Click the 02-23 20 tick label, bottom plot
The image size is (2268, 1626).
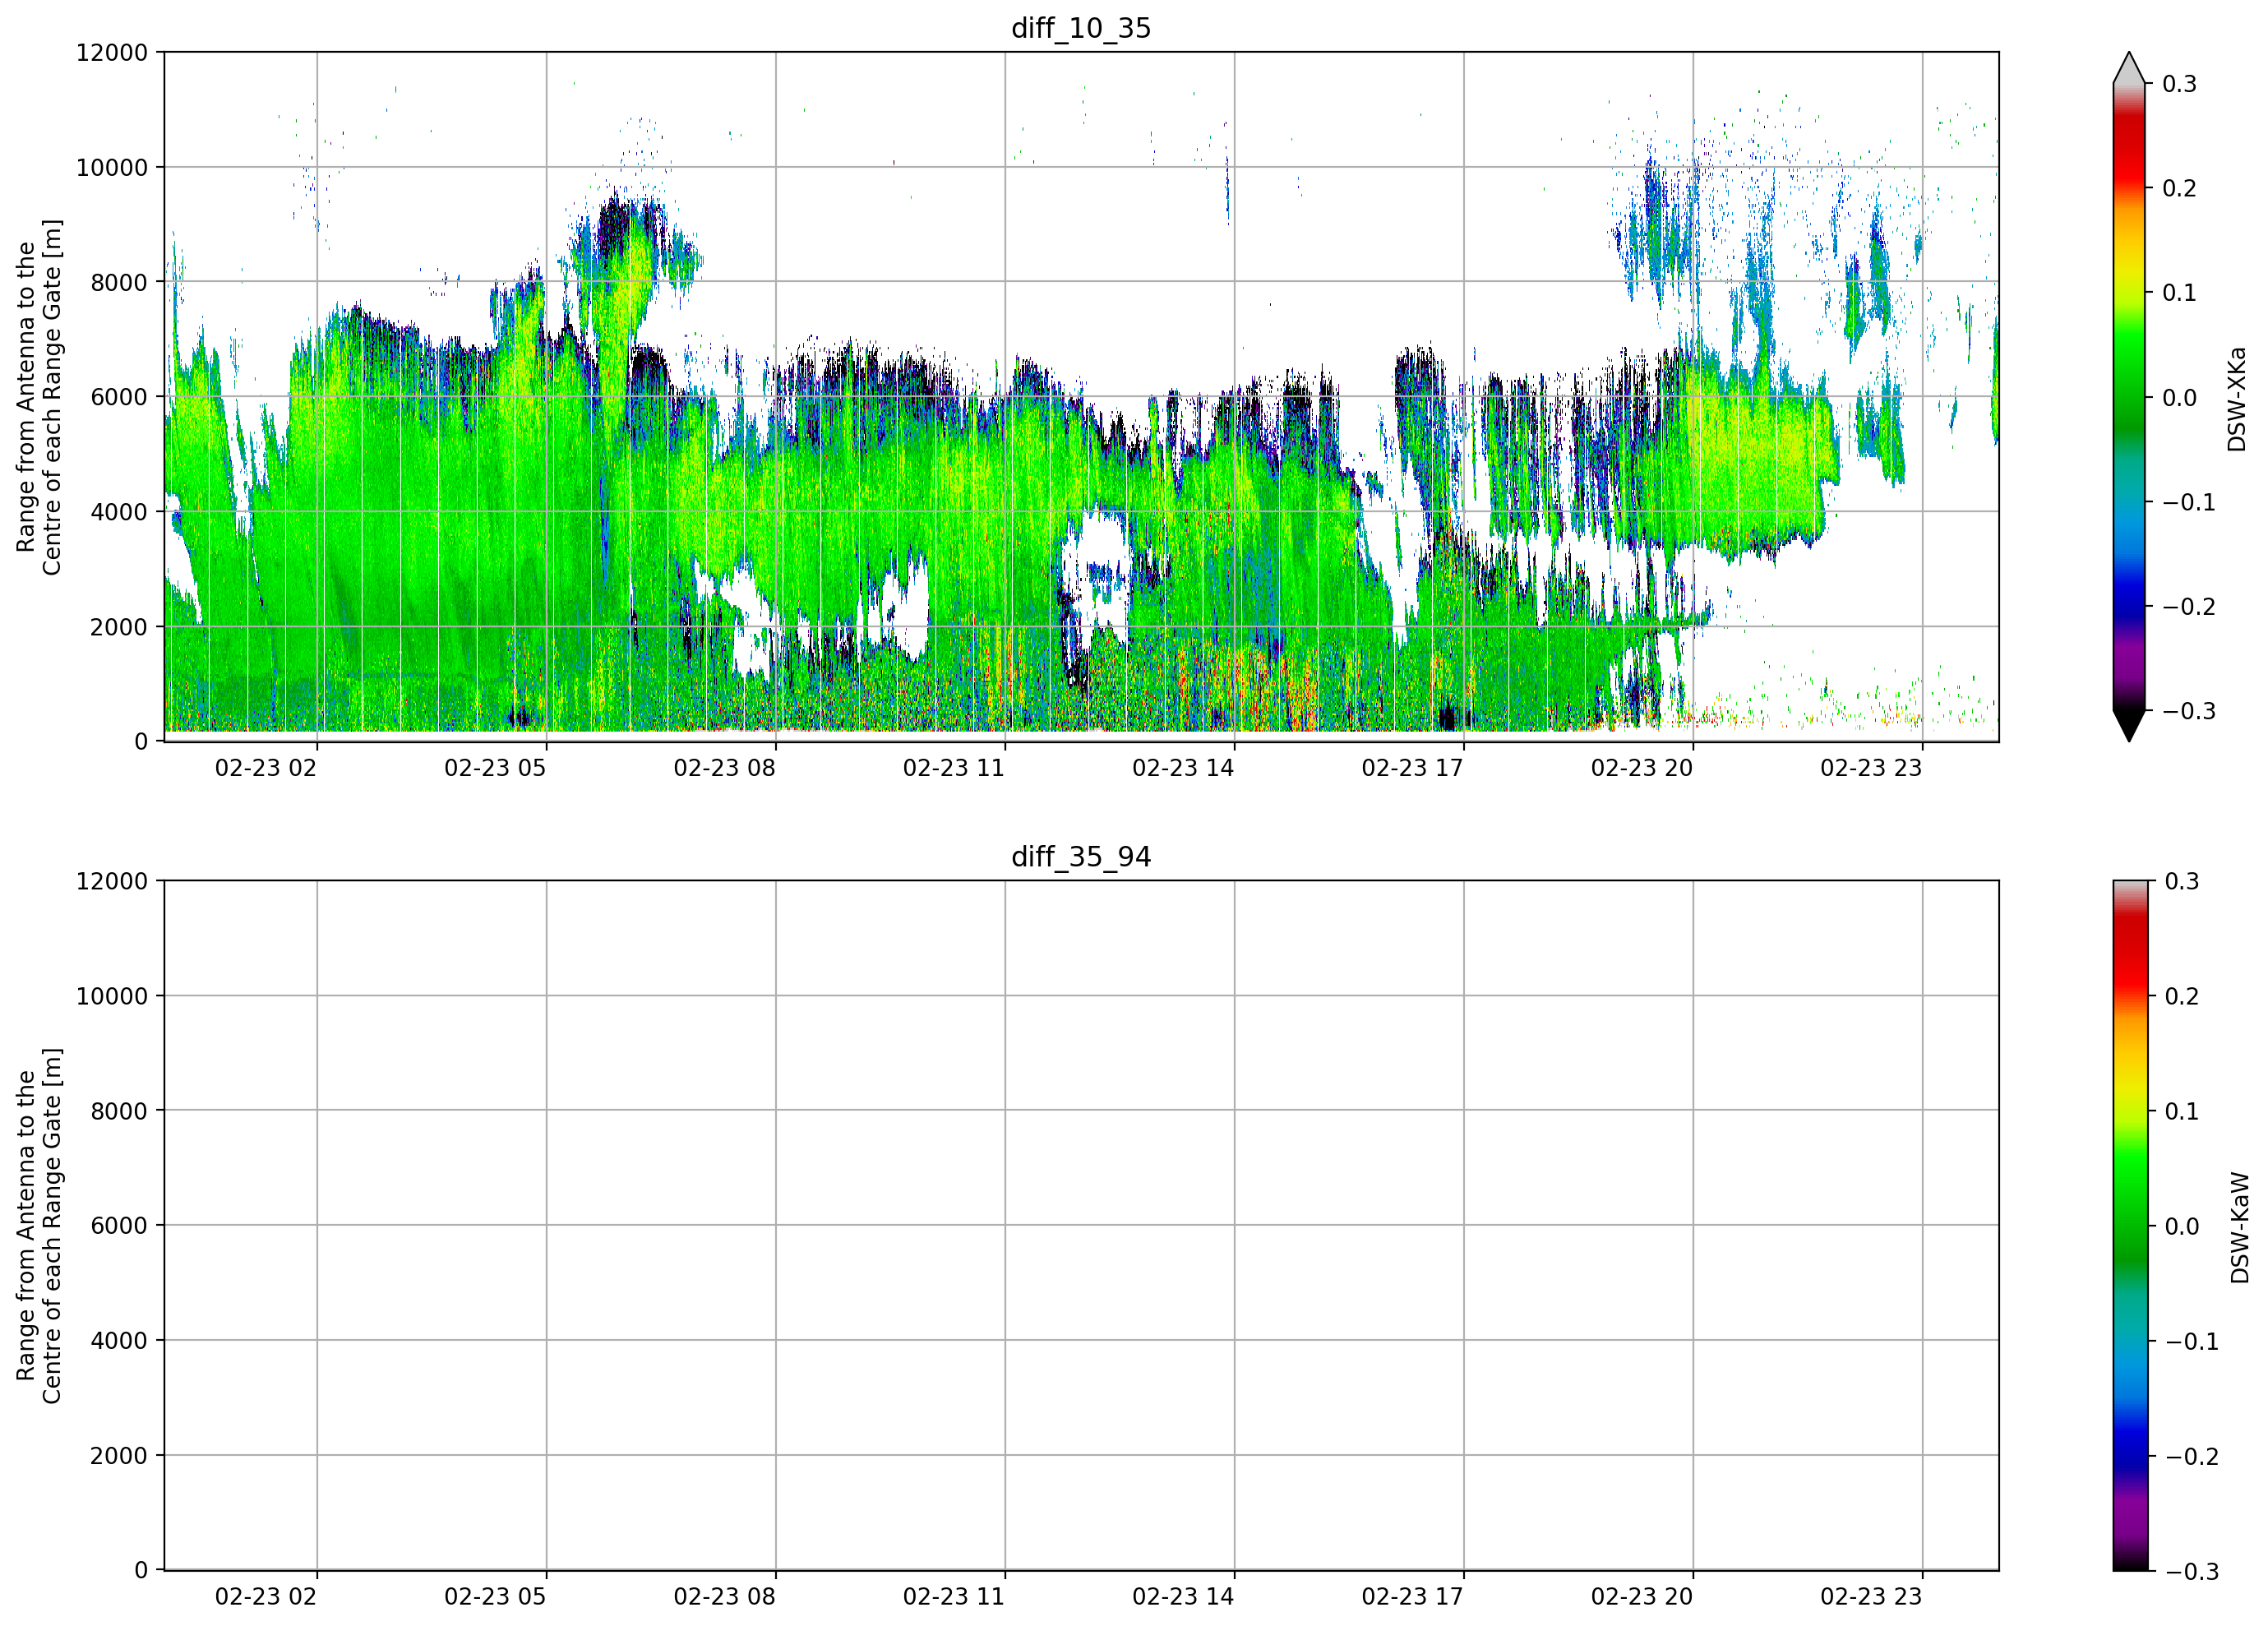click(x=1641, y=1597)
